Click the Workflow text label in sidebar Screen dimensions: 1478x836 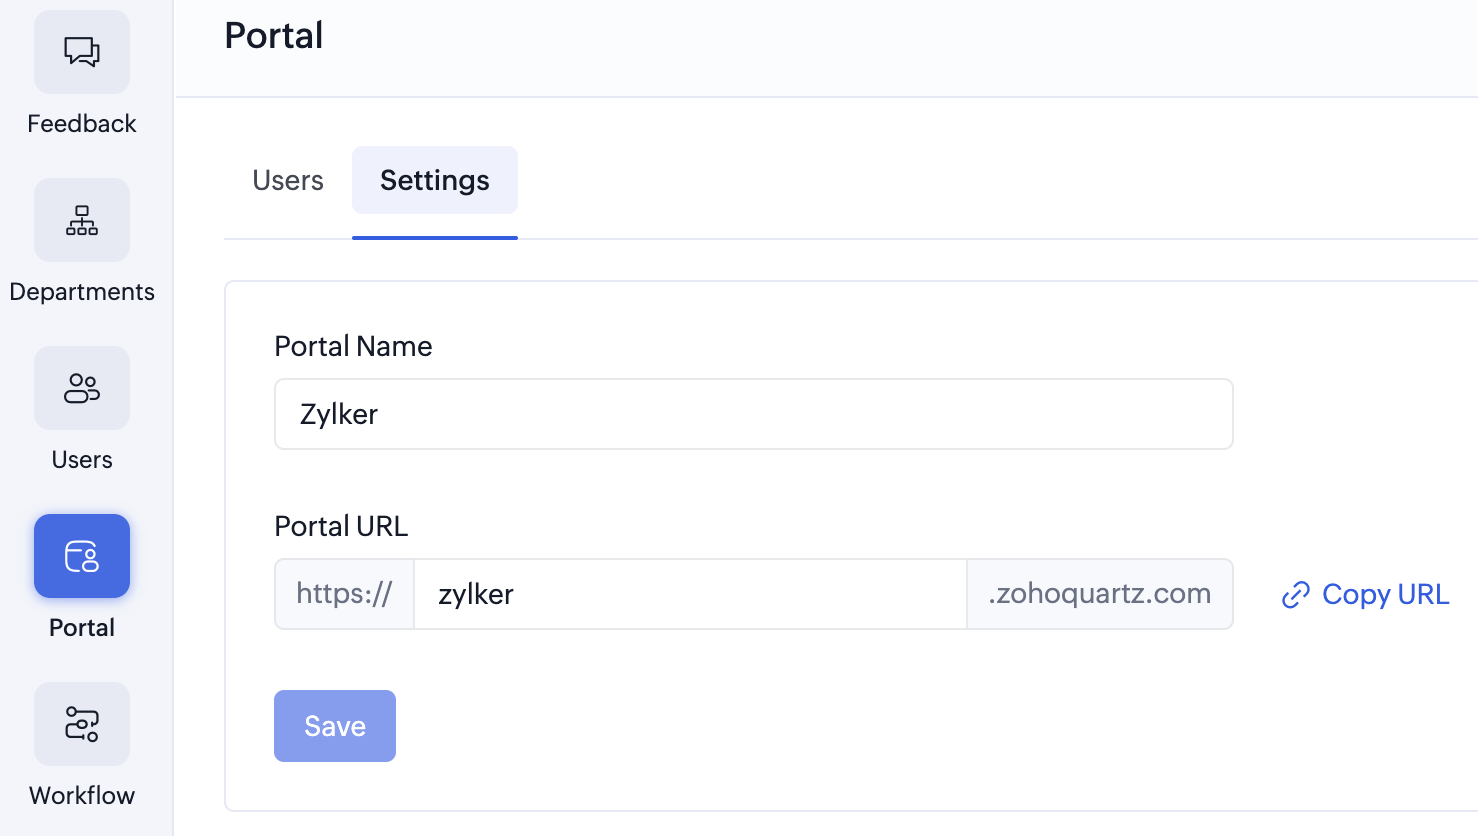[82, 796]
